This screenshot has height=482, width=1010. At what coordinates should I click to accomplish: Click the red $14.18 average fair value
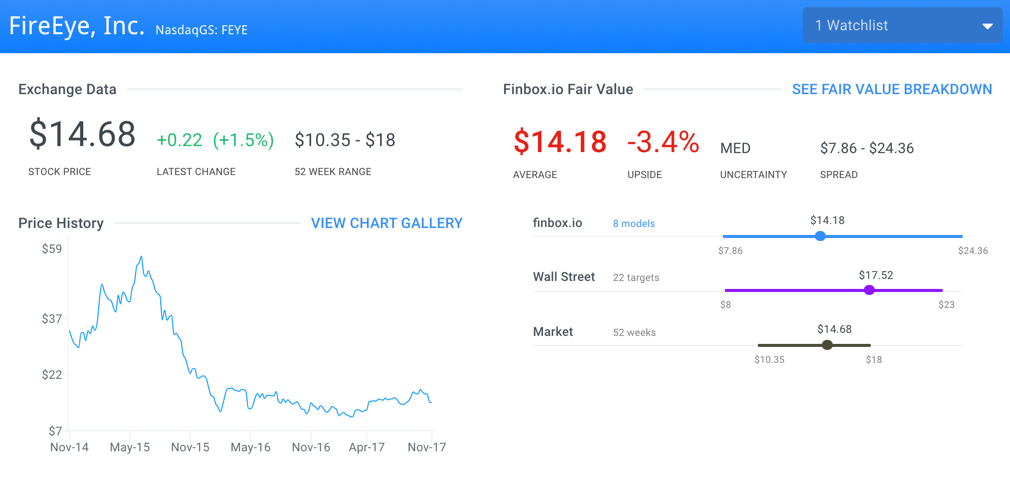click(x=560, y=142)
